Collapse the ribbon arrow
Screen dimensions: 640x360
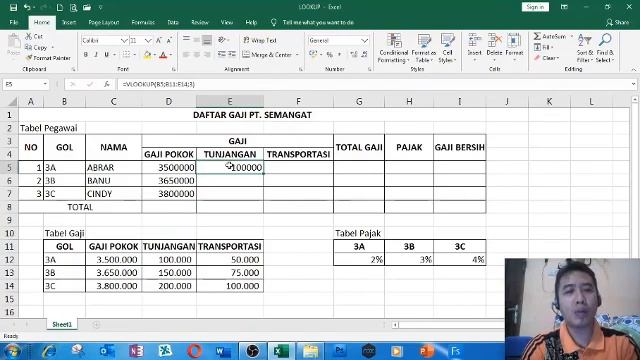633,70
